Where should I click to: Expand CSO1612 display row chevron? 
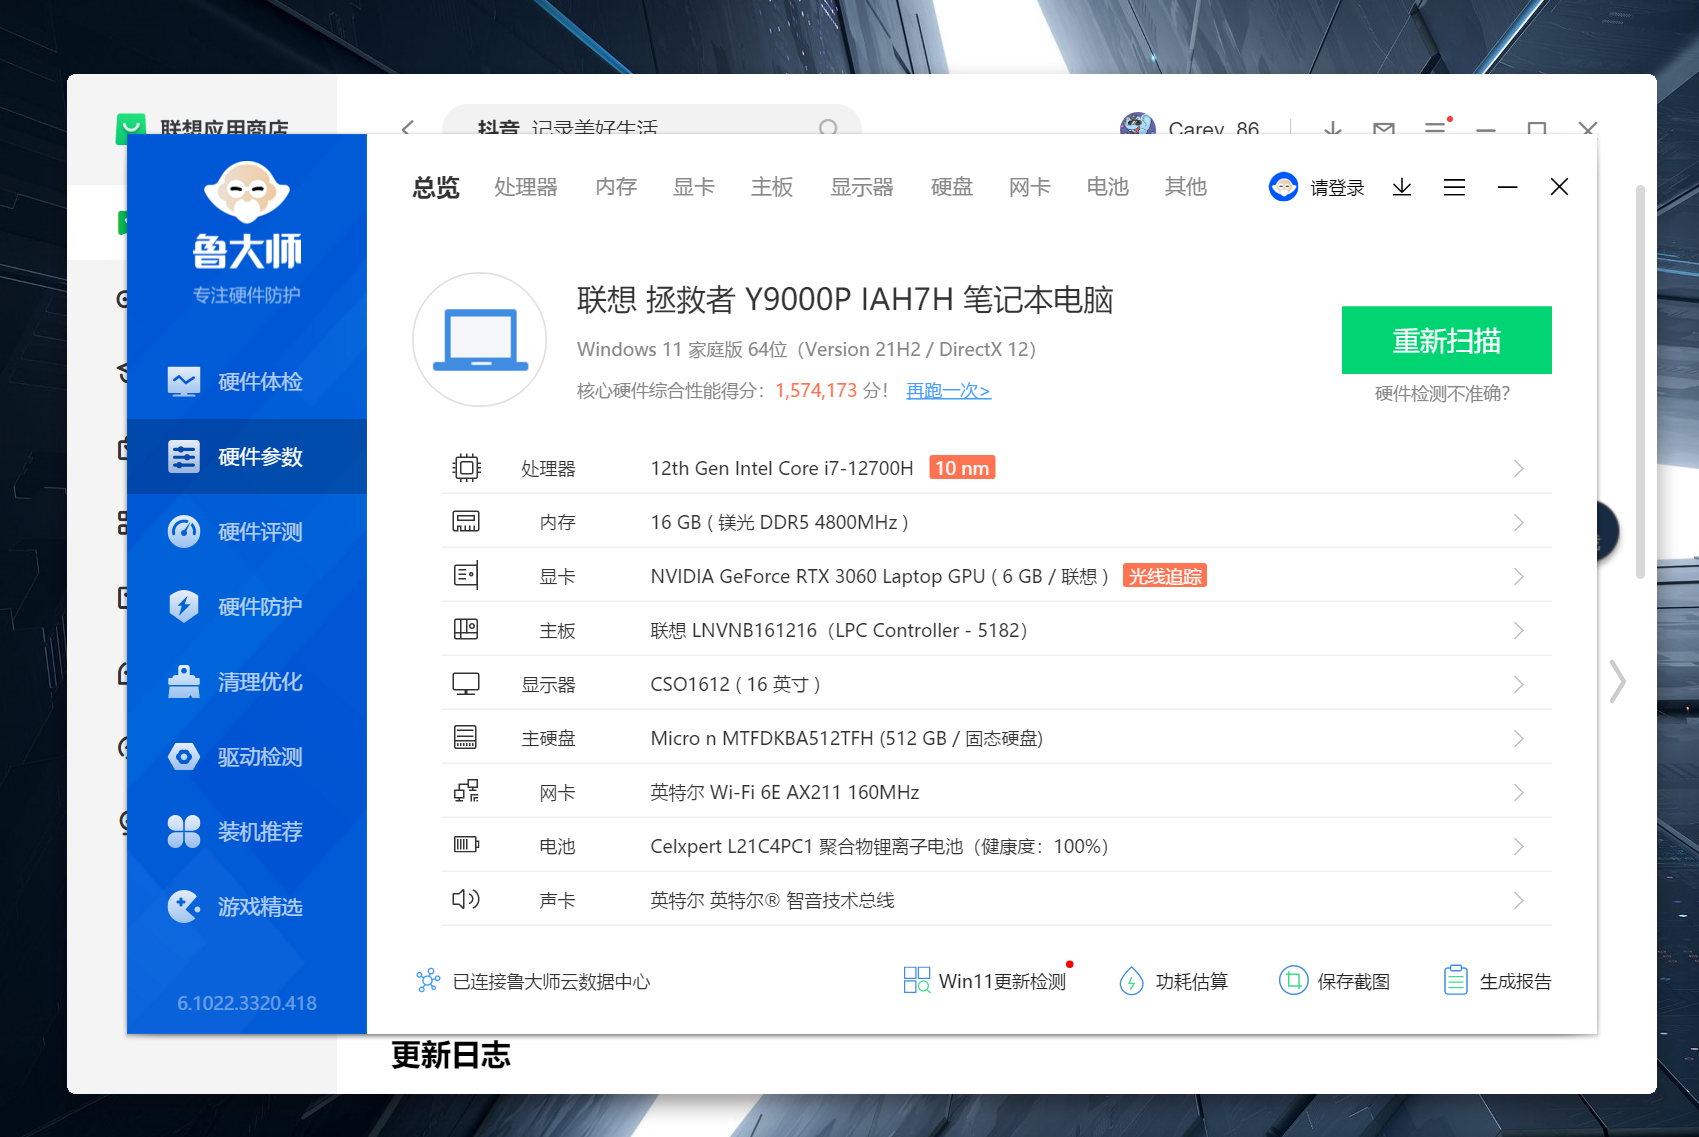pos(1518,684)
